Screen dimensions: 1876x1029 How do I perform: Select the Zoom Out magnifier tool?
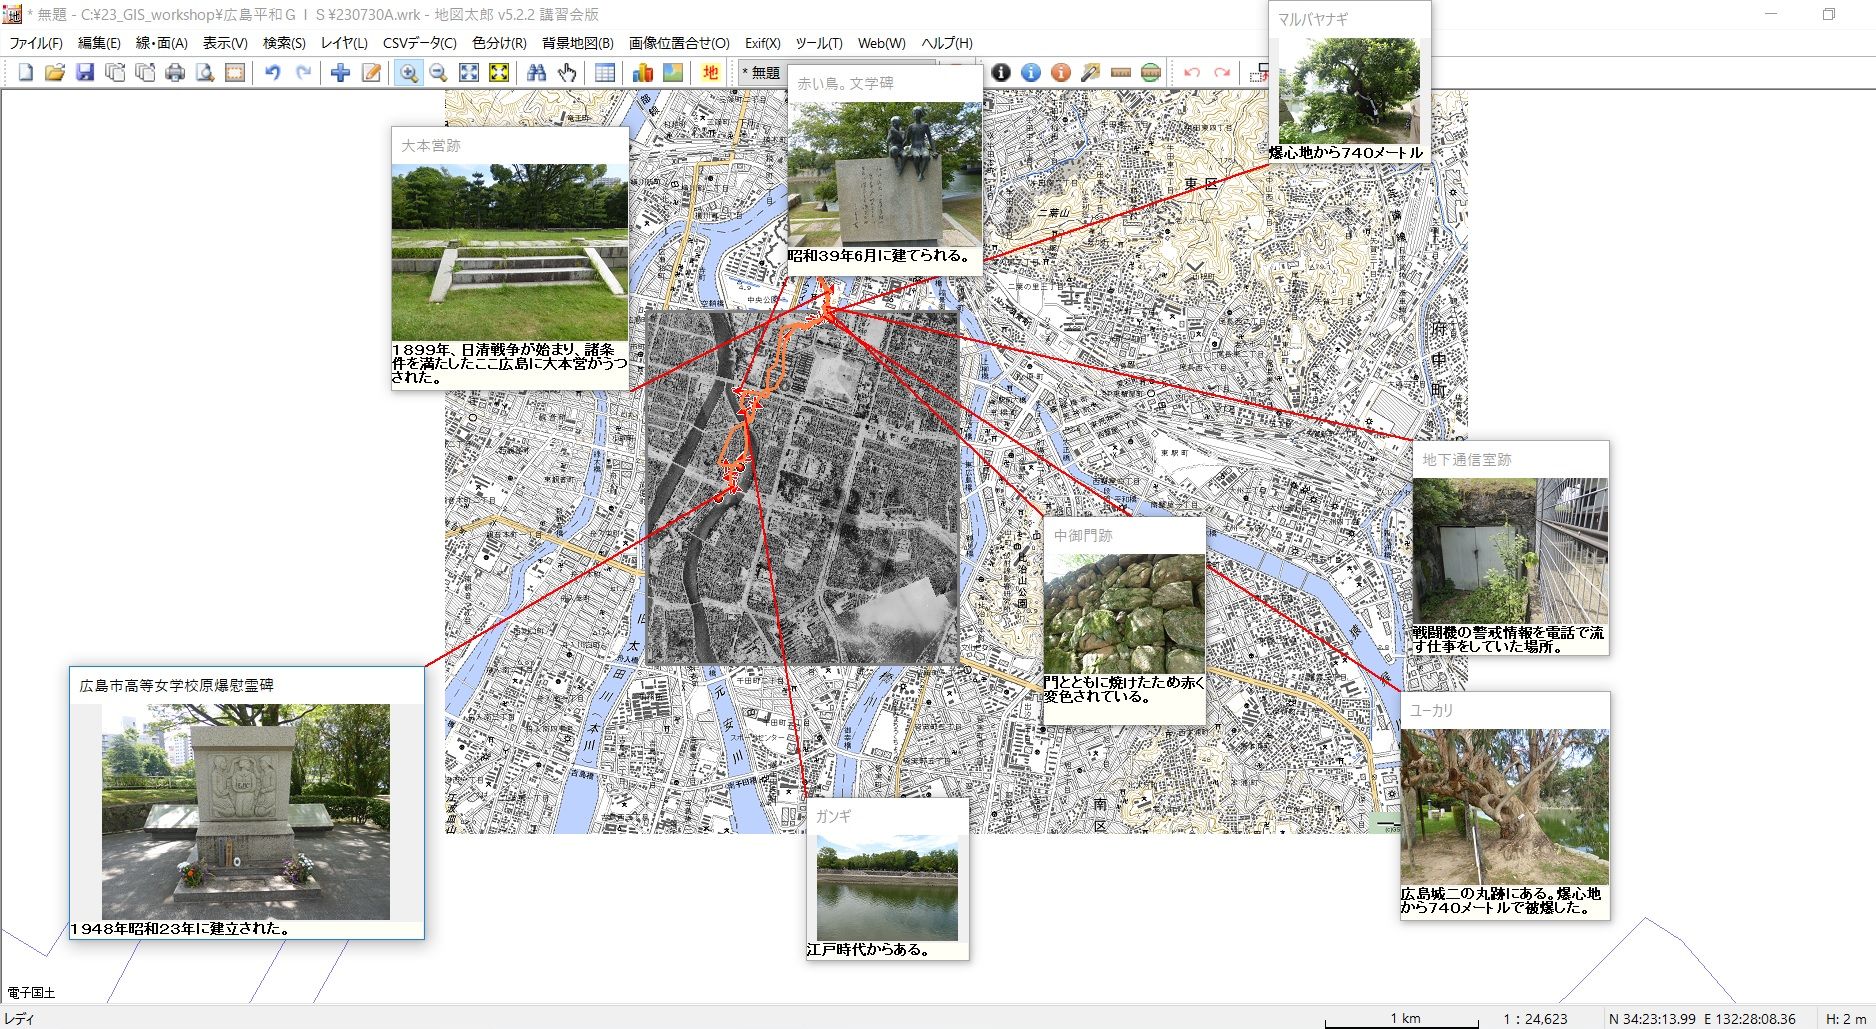(438, 72)
